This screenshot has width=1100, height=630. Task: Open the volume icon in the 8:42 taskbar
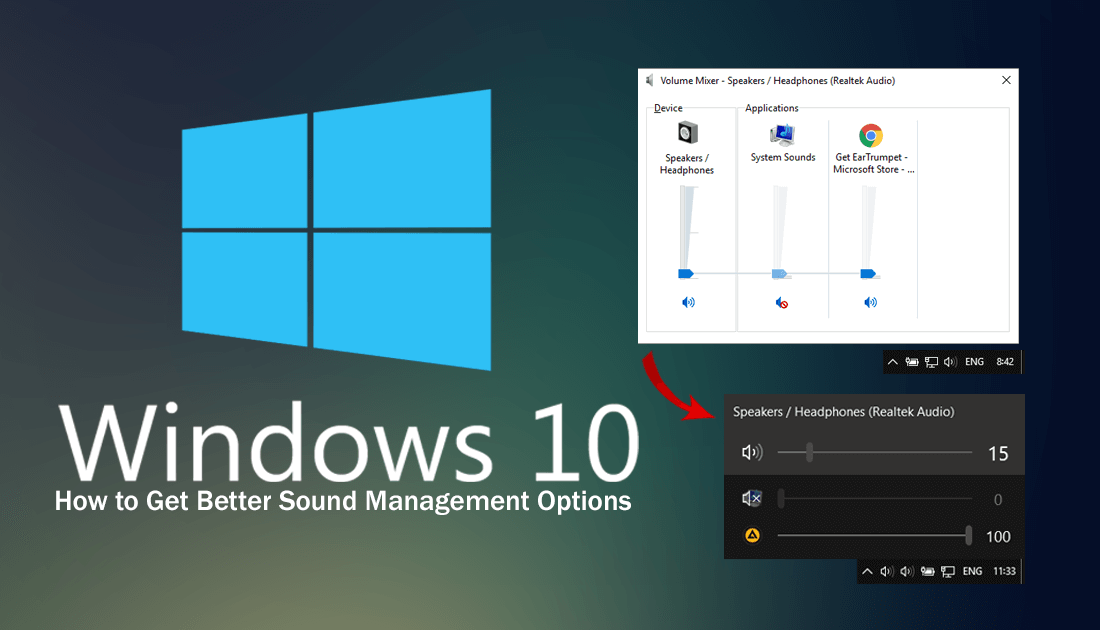(x=950, y=362)
